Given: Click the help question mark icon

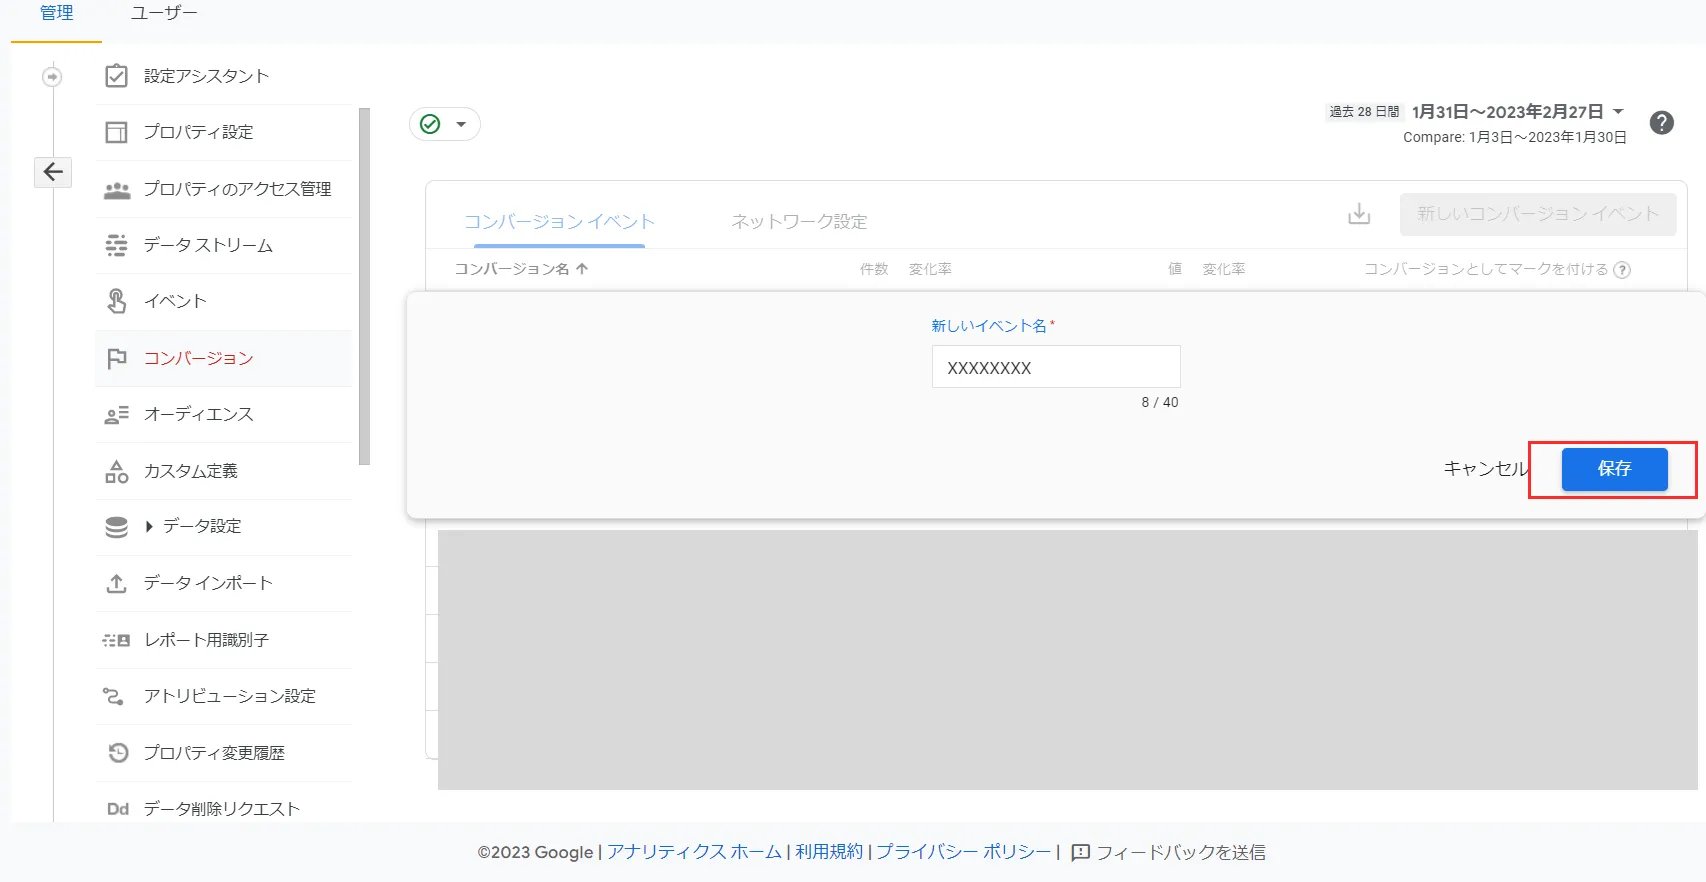Looking at the screenshot, I should [1661, 123].
